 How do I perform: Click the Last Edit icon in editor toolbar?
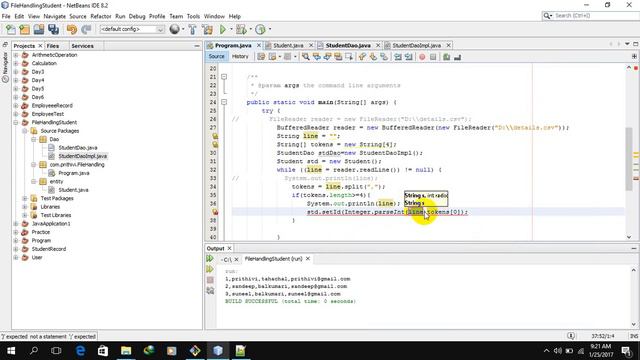261,57
